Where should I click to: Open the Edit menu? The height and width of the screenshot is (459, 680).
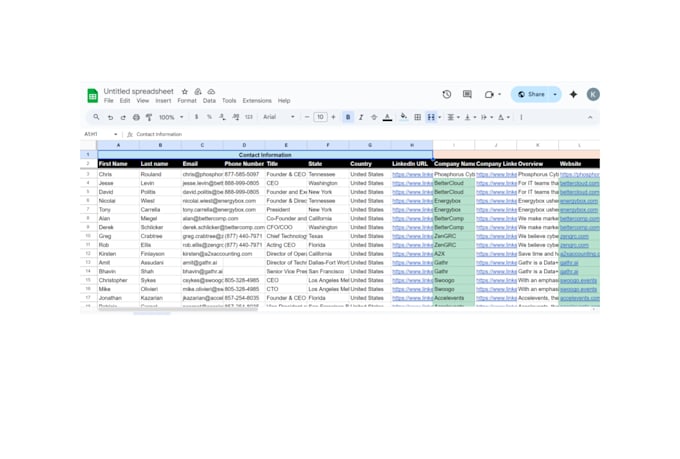click(x=125, y=101)
